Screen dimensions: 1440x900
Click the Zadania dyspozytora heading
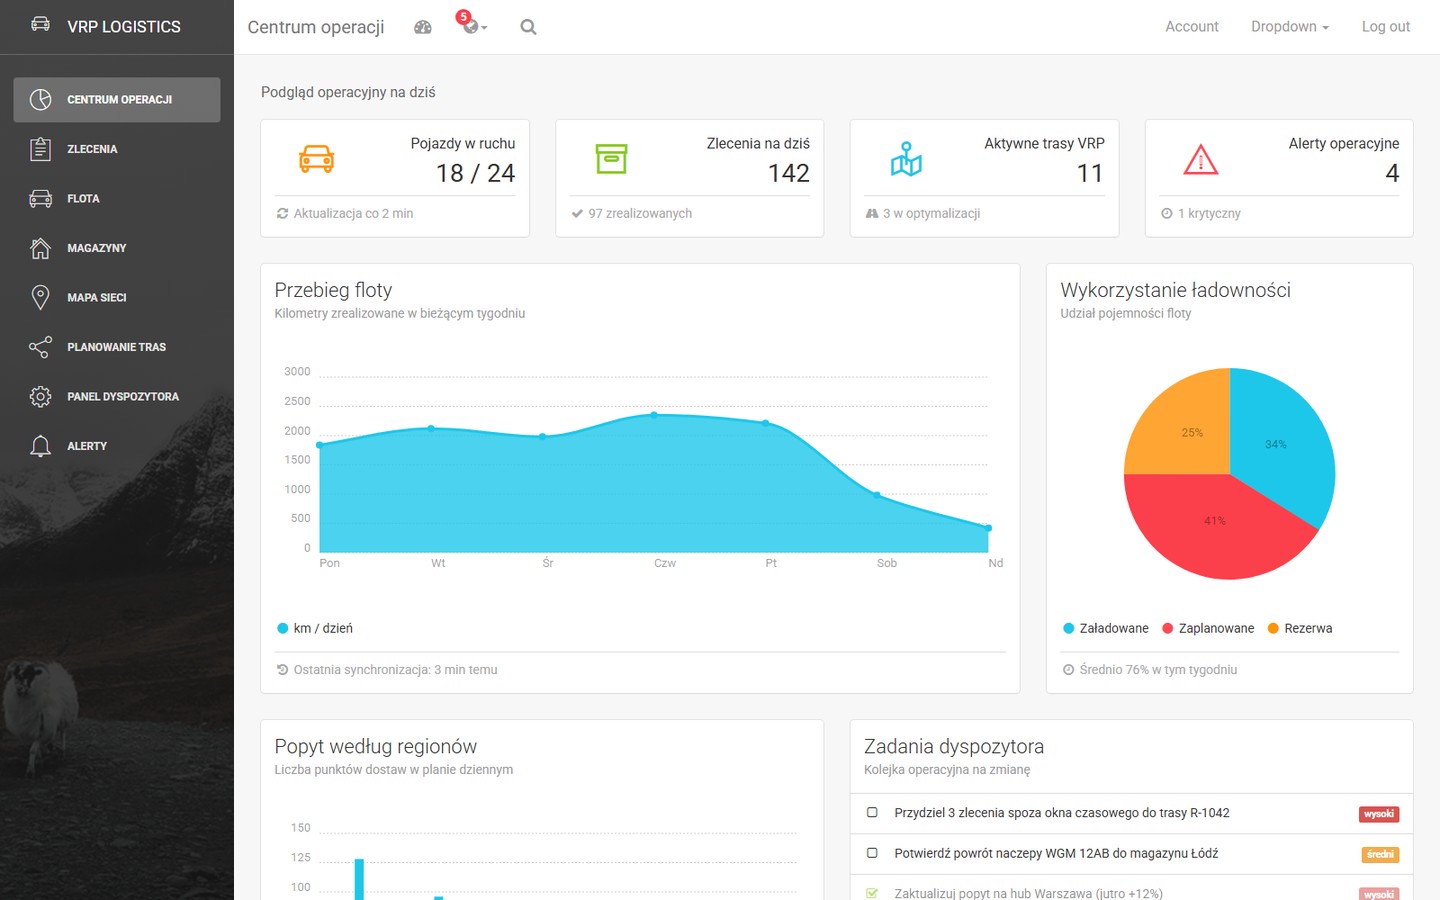(954, 746)
